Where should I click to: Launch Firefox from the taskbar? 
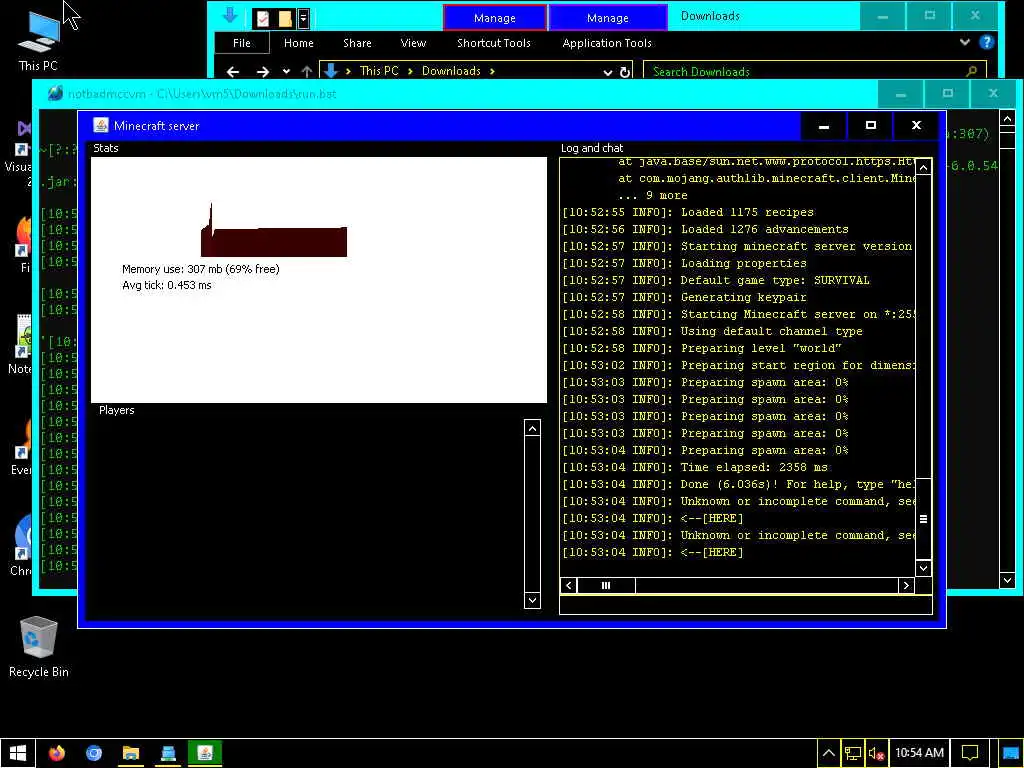pyautogui.click(x=57, y=753)
